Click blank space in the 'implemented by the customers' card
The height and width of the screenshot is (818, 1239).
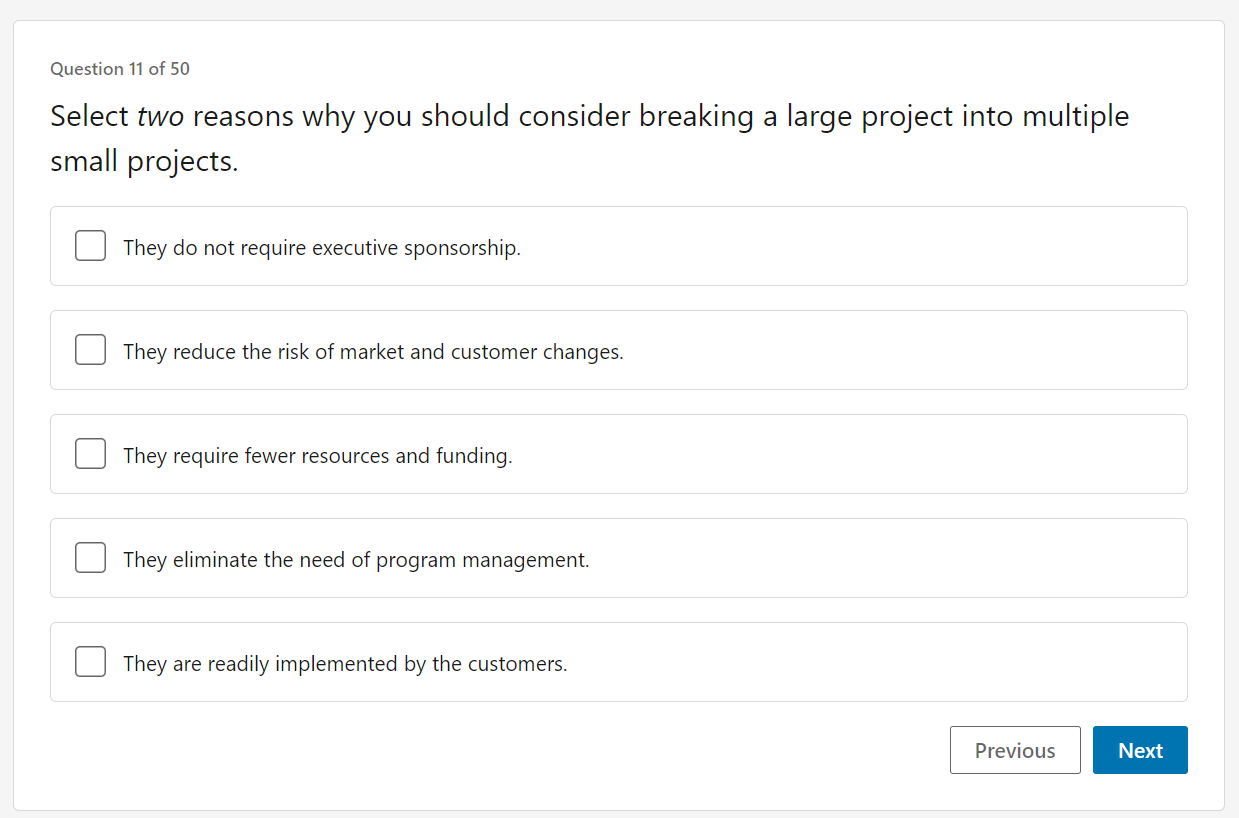[880, 662]
